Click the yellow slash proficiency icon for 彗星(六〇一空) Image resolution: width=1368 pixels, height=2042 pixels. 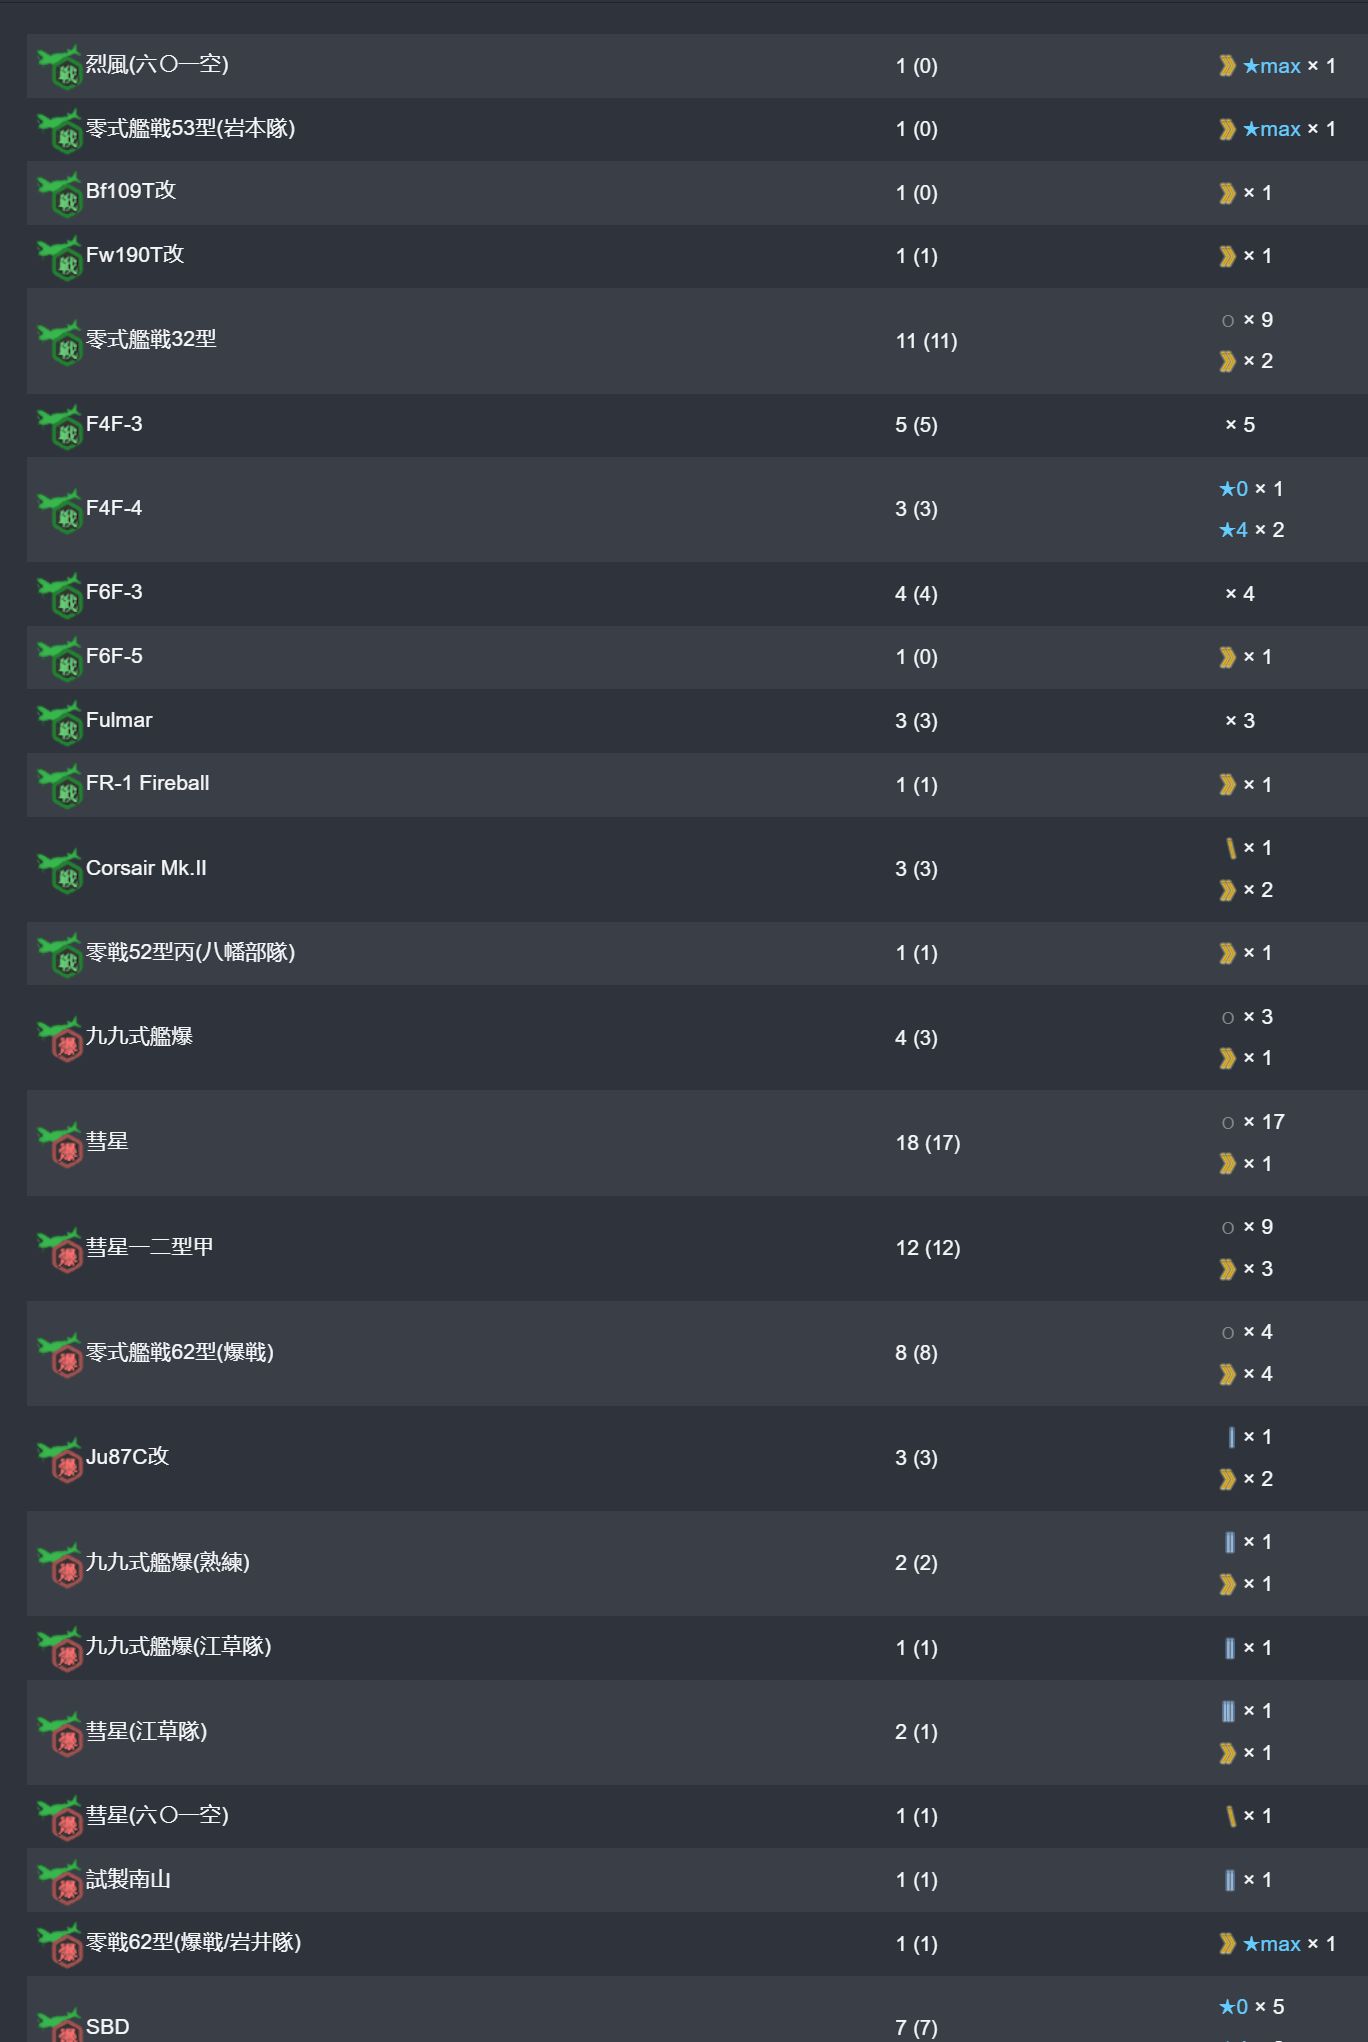pyautogui.click(x=1230, y=1816)
